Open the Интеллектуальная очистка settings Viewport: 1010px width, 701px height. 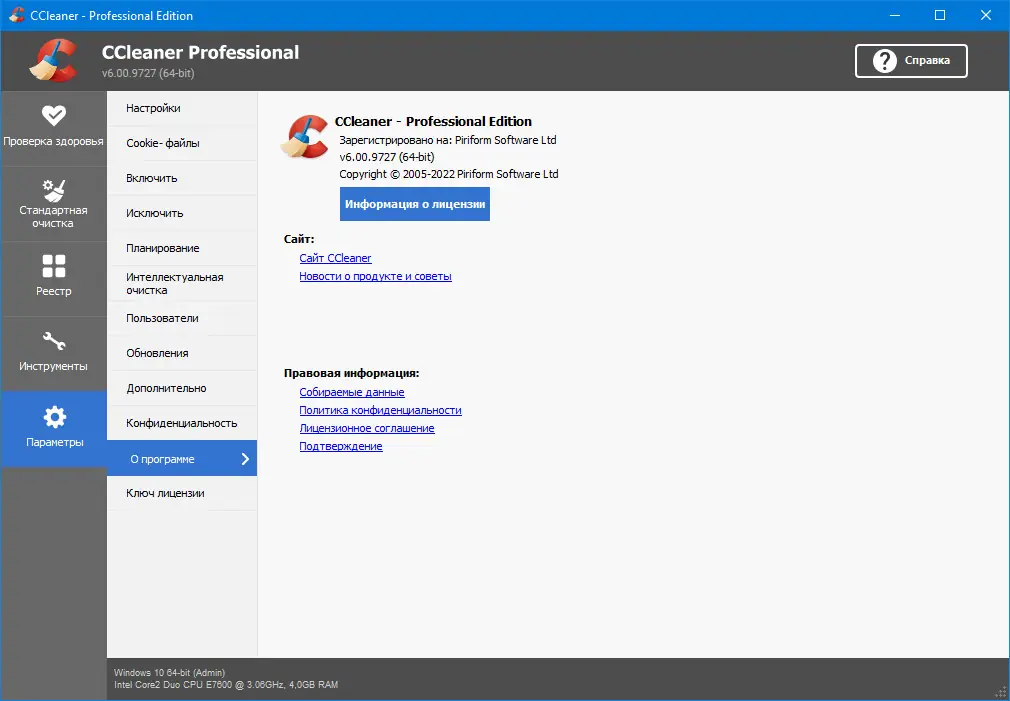(170, 283)
